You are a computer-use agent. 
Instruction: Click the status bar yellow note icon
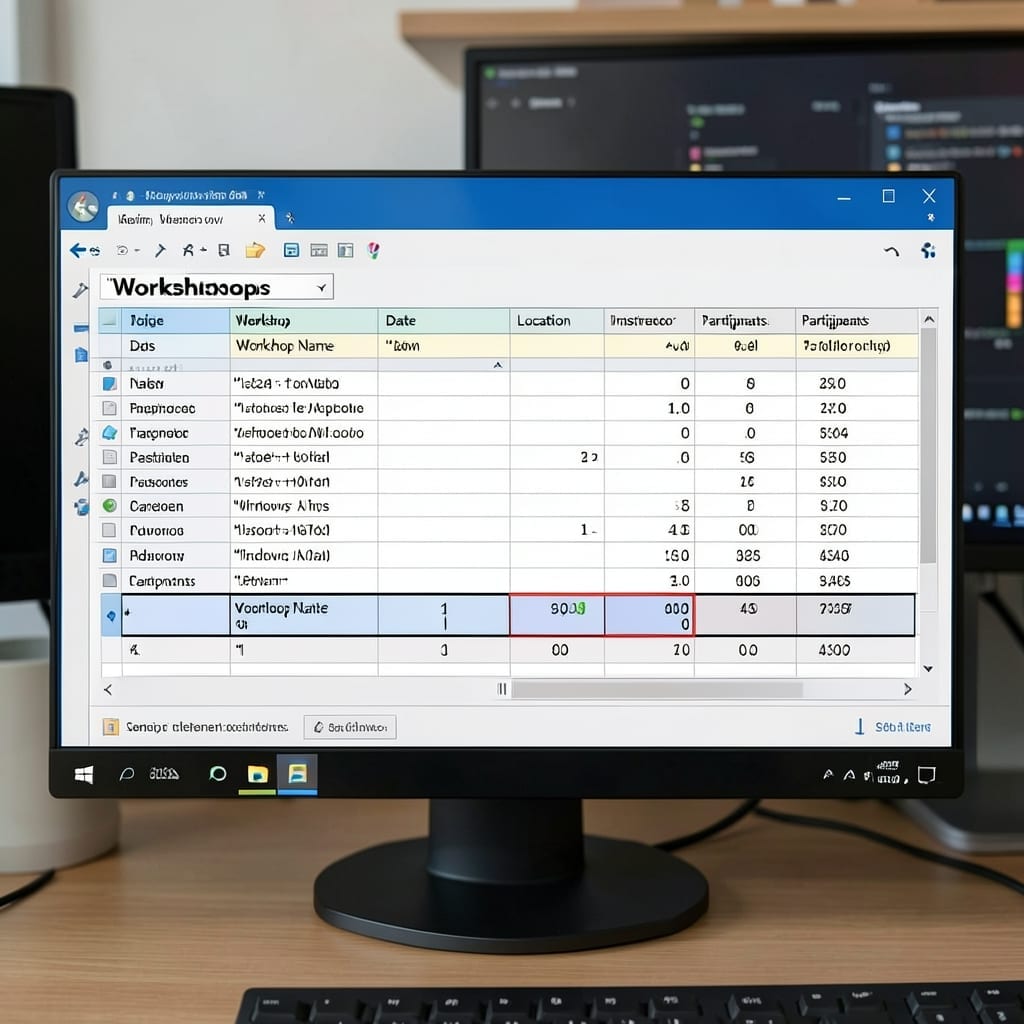(111, 727)
